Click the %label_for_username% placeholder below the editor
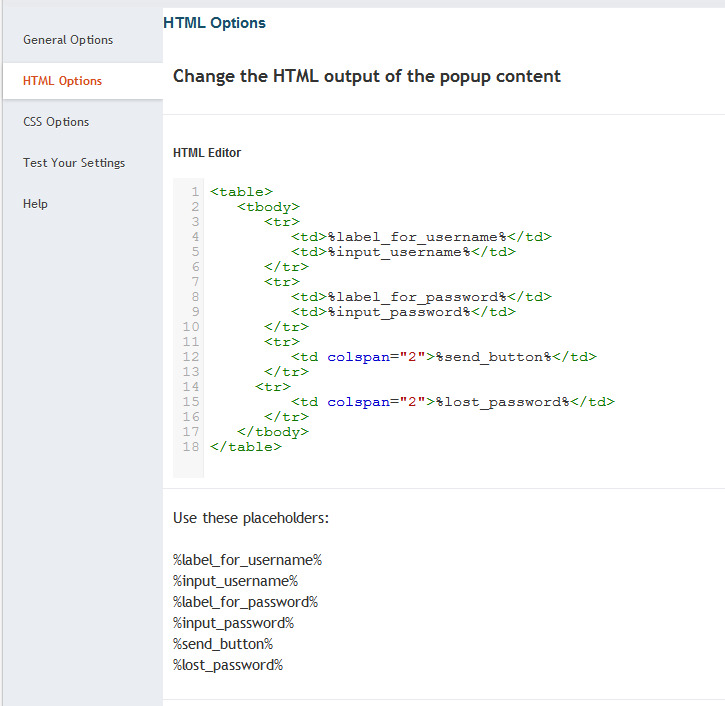 click(x=247, y=560)
